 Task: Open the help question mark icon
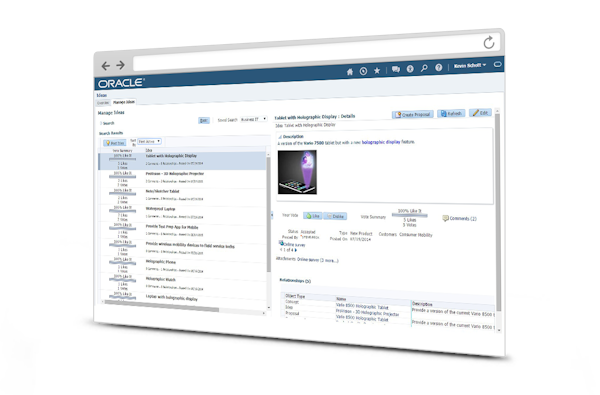(x=439, y=67)
